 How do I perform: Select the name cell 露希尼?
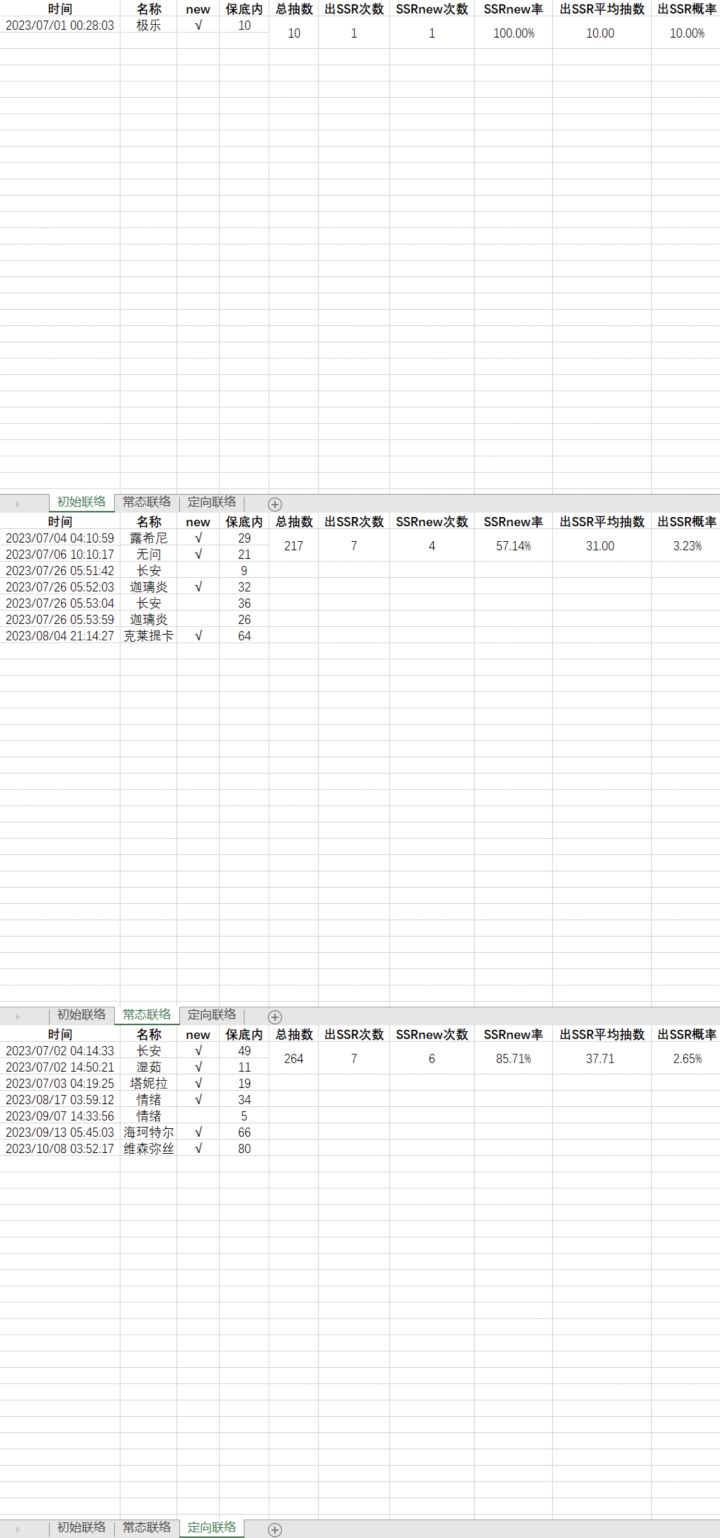pyautogui.click(x=148, y=538)
